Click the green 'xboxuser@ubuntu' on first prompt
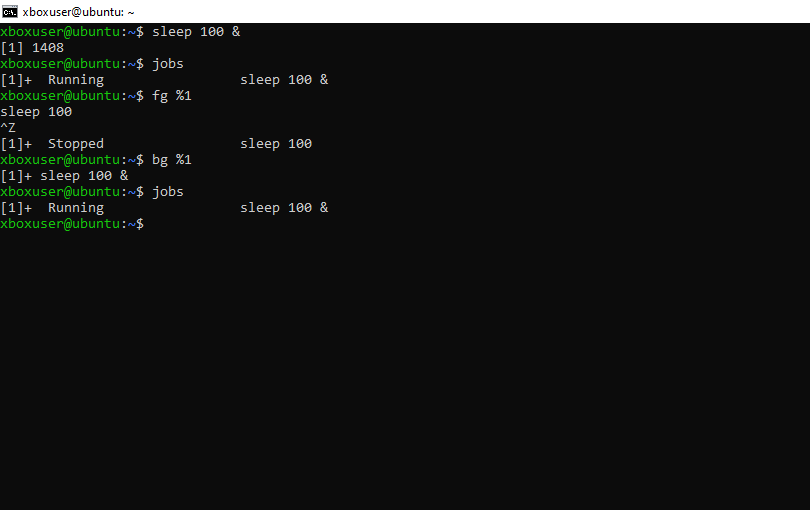 60,32
